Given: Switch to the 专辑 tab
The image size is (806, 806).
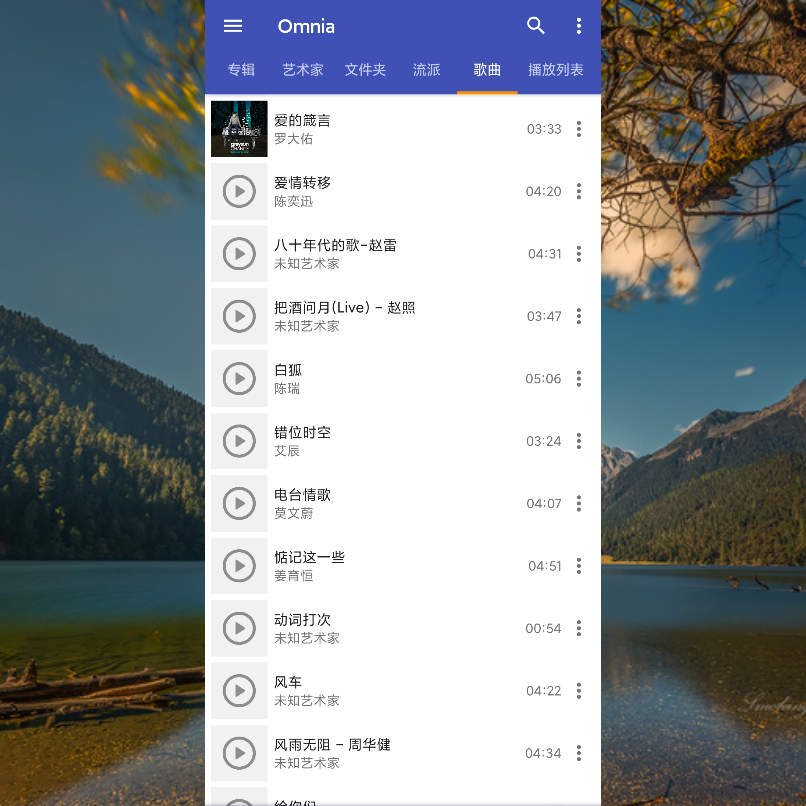Looking at the screenshot, I should point(241,70).
